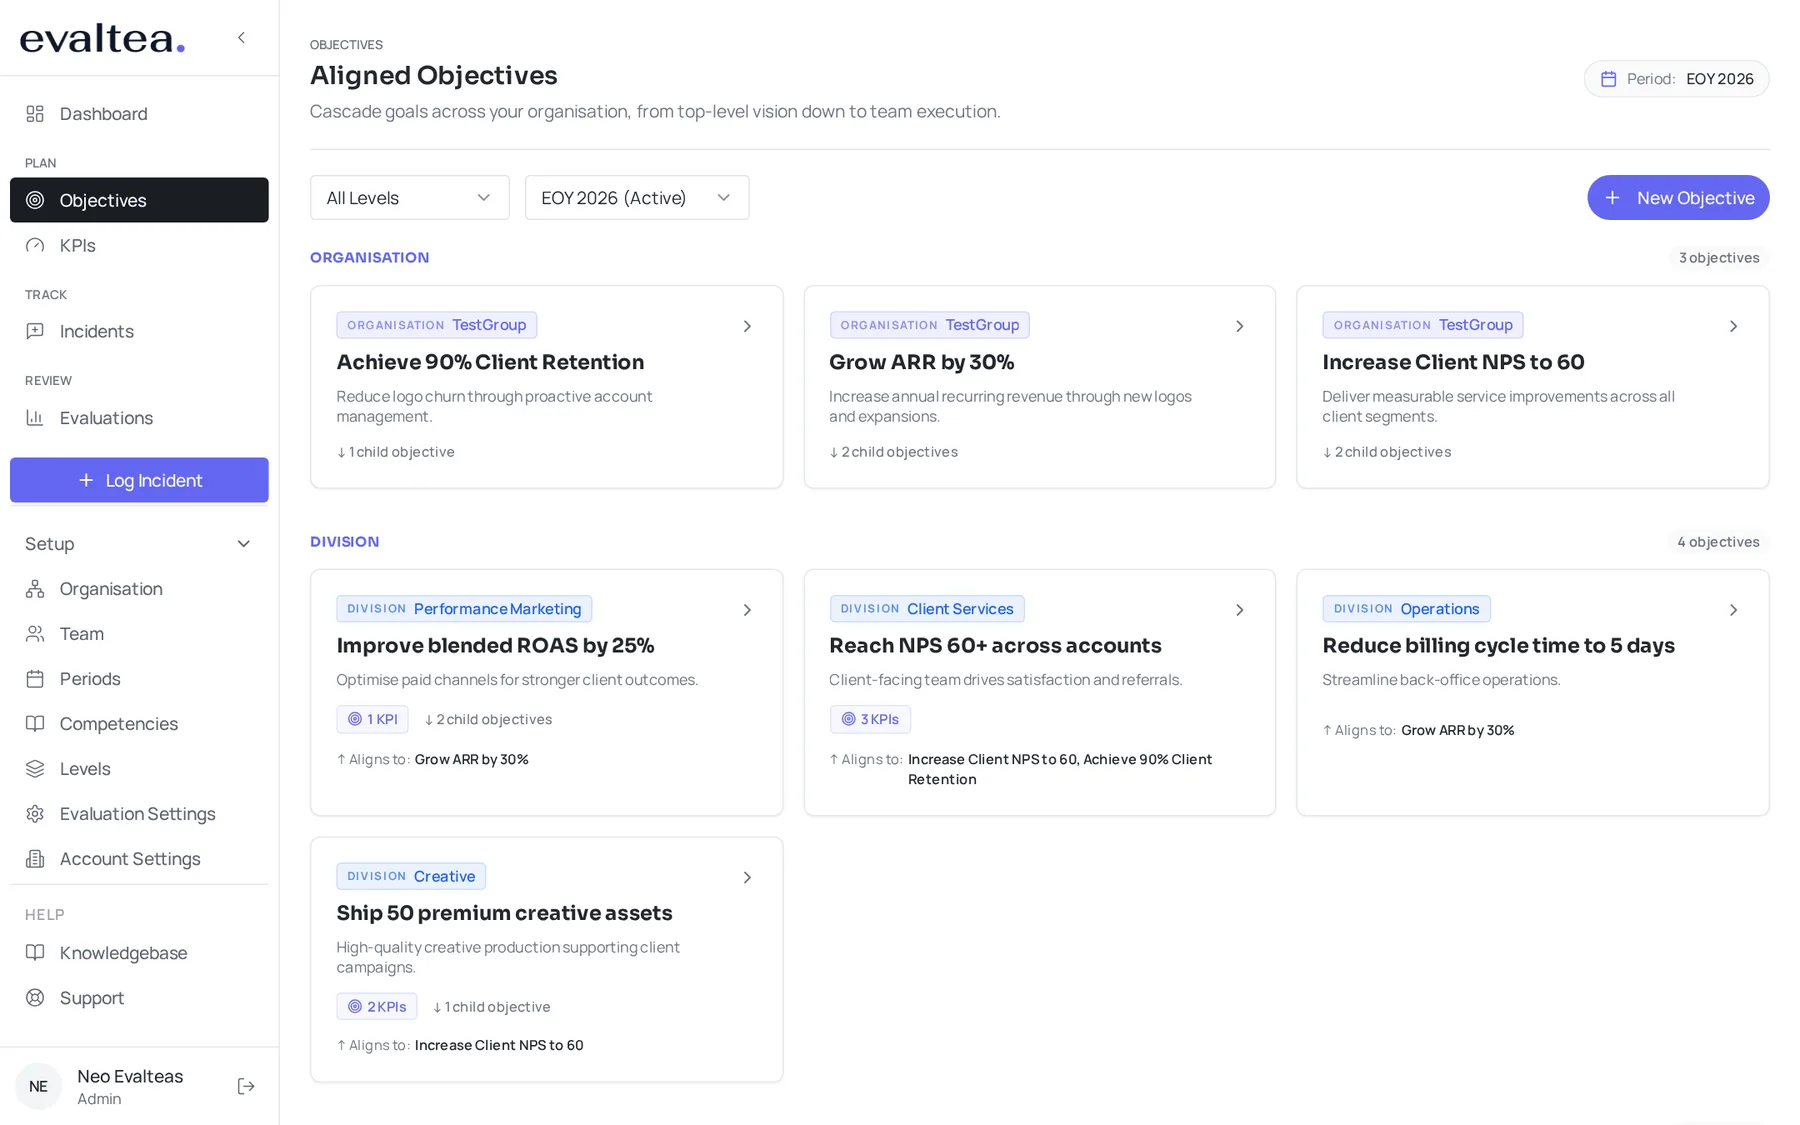The image size is (1800, 1125).
Task: Click the Evaluations chart icon
Action: click(35, 418)
